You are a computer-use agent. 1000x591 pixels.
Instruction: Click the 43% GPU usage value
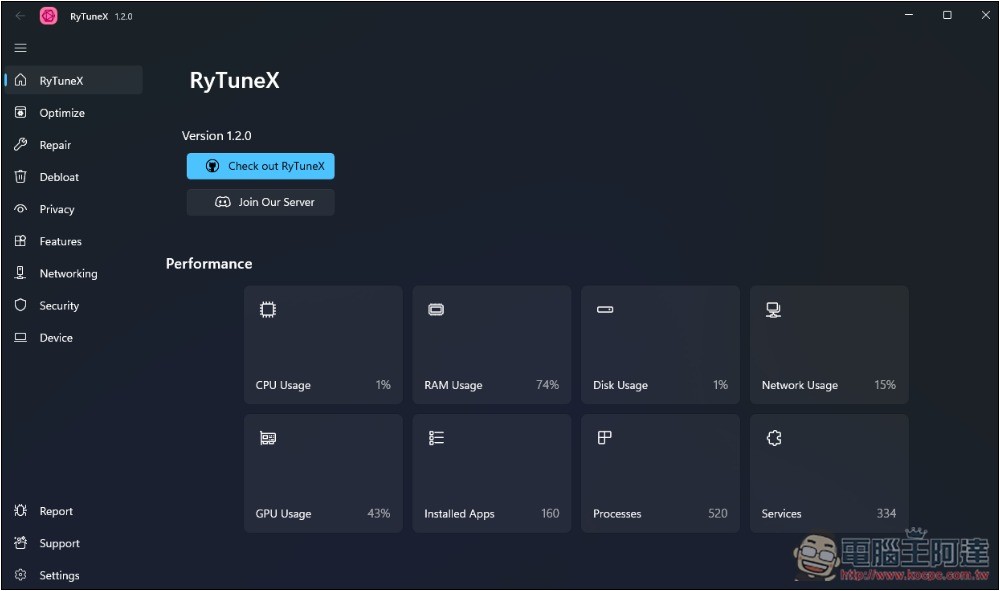click(x=379, y=513)
